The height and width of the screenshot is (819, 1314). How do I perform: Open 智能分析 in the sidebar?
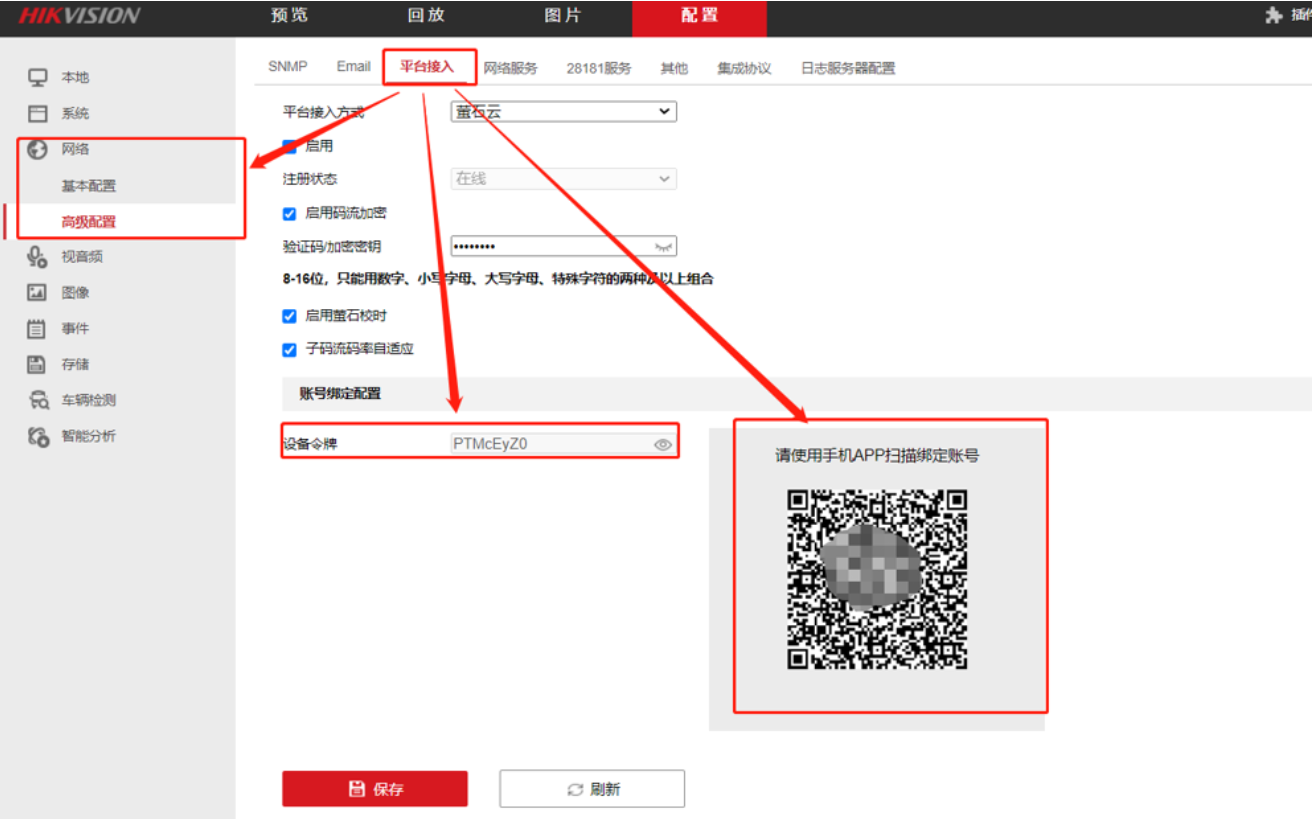pyautogui.click(x=89, y=436)
